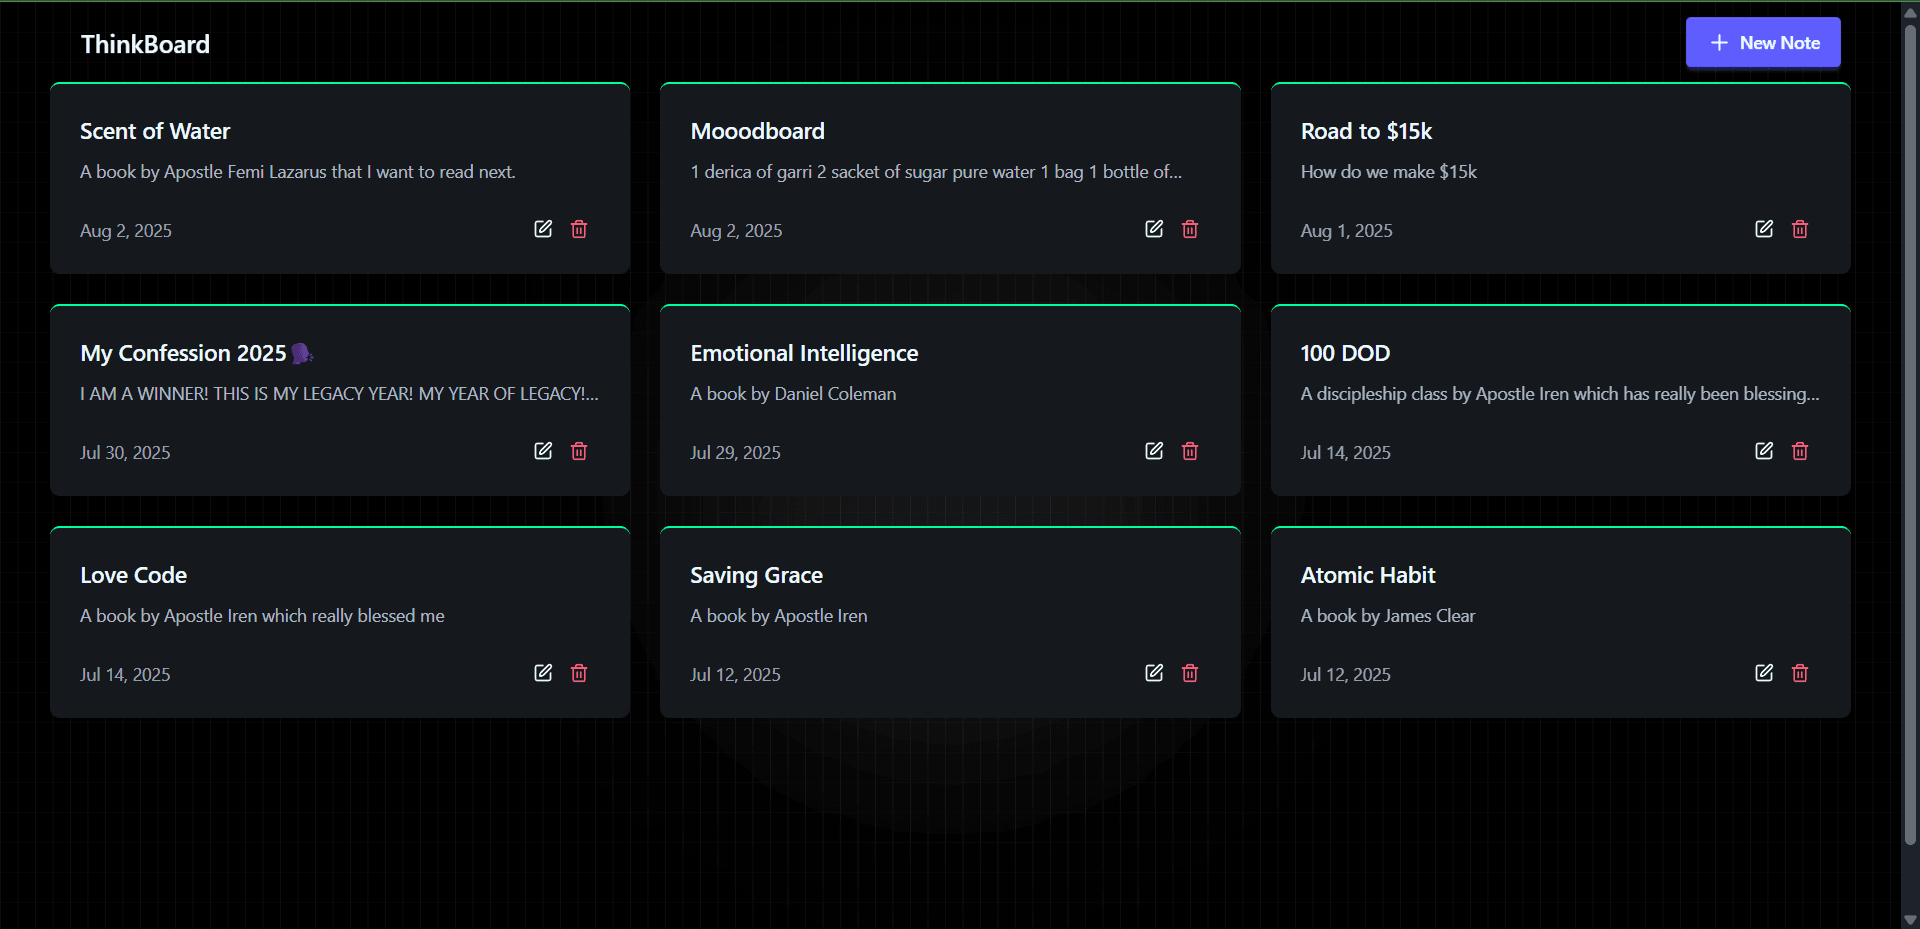Click the Aug 1, 2025 date
Screen dimensions: 1920x929
click(x=1346, y=231)
